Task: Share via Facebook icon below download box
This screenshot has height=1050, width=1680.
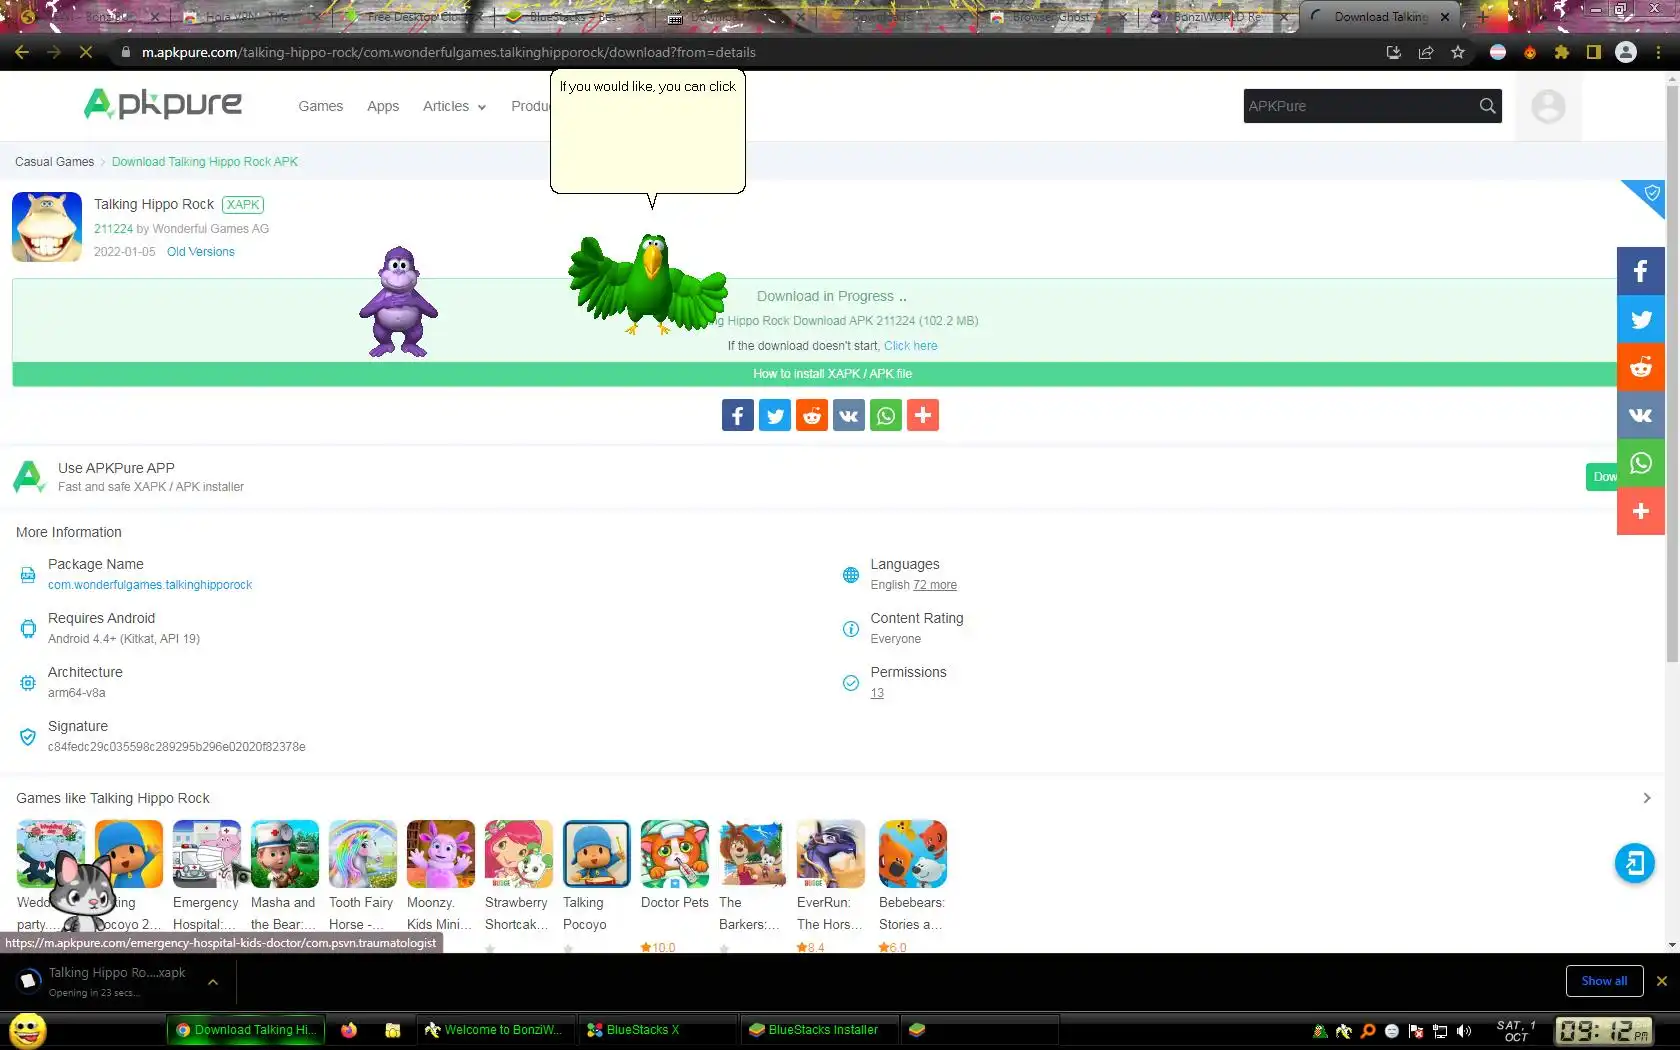Action: [x=738, y=415]
